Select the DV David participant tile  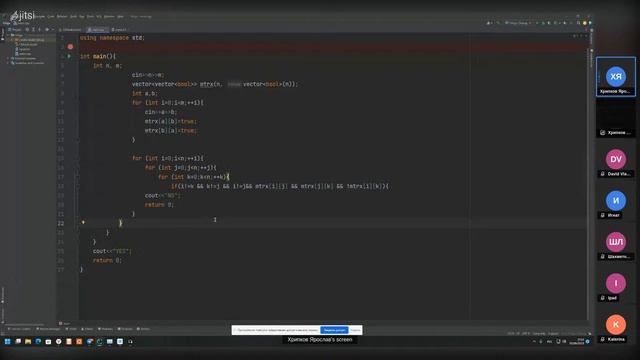616,159
